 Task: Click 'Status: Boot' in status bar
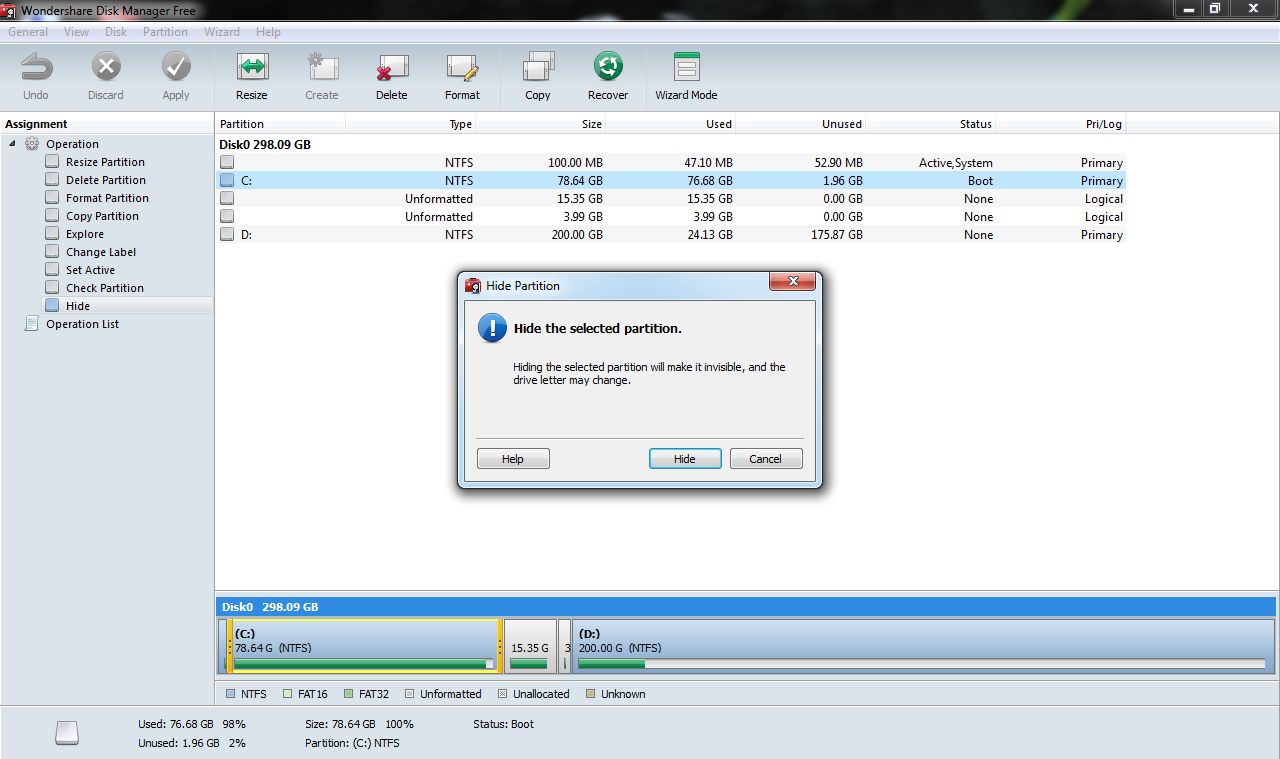point(504,724)
